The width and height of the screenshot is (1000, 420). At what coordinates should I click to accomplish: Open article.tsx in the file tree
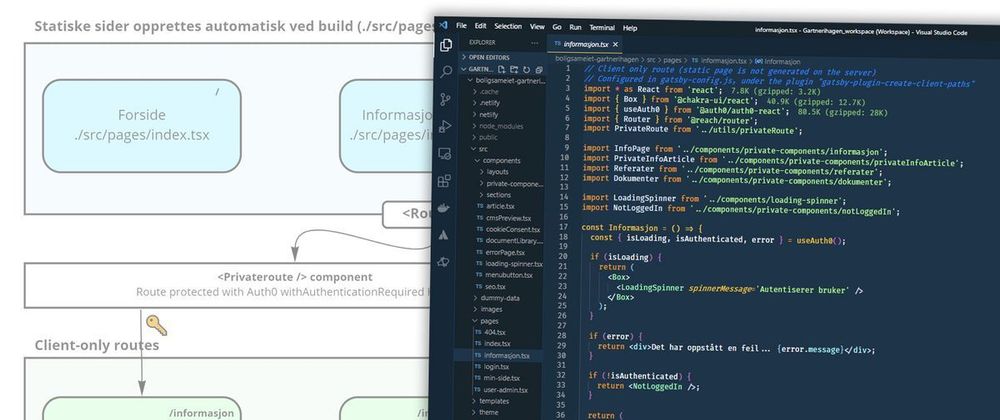click(x=496, y=206)
